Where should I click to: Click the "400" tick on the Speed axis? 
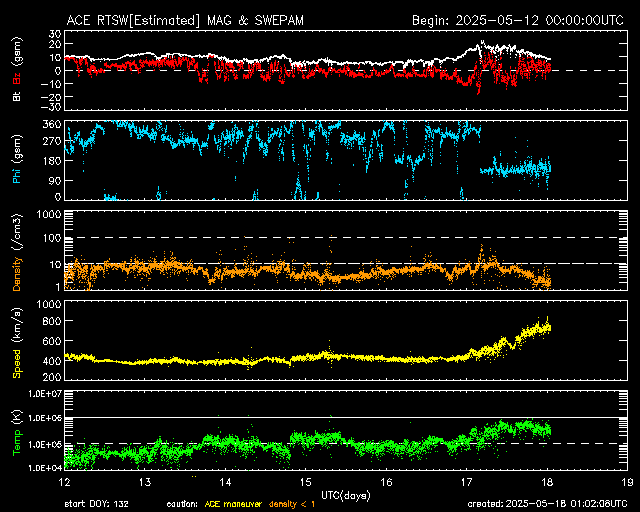click(52, 361)
